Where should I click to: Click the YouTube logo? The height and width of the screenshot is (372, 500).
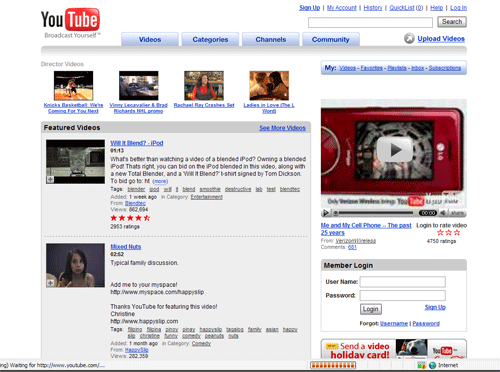click(70, 20)
